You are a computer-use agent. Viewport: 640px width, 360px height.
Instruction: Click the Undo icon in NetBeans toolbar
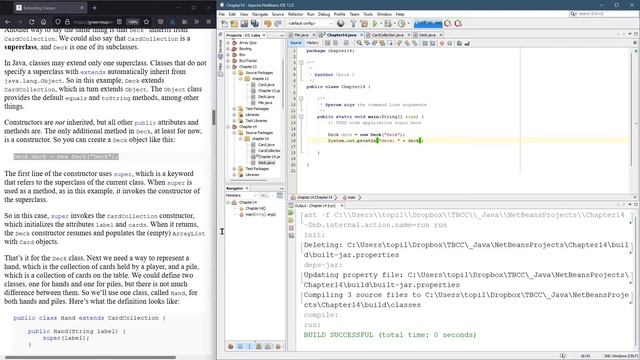coord(267,24)
